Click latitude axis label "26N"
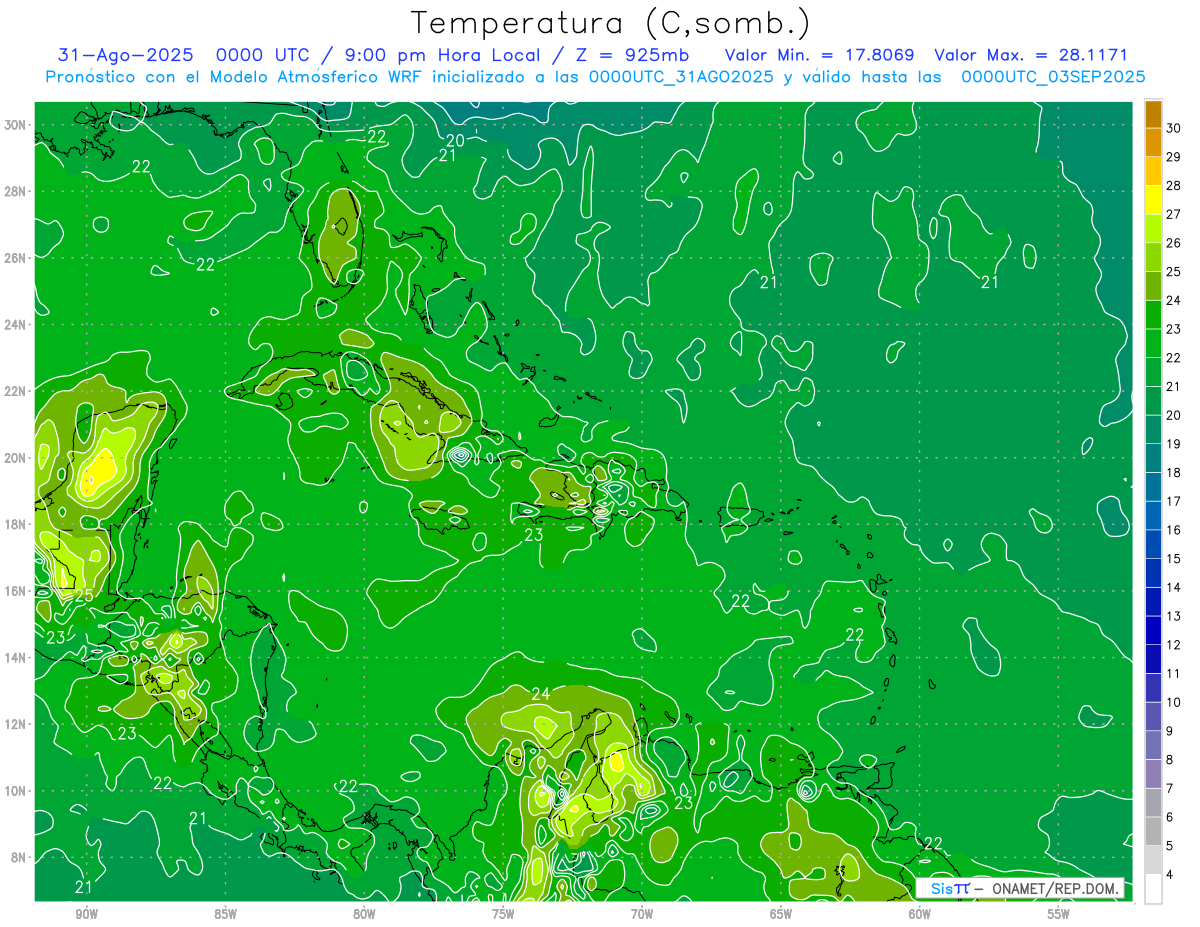Screen dimensions: 1200x927 (15, 258)
